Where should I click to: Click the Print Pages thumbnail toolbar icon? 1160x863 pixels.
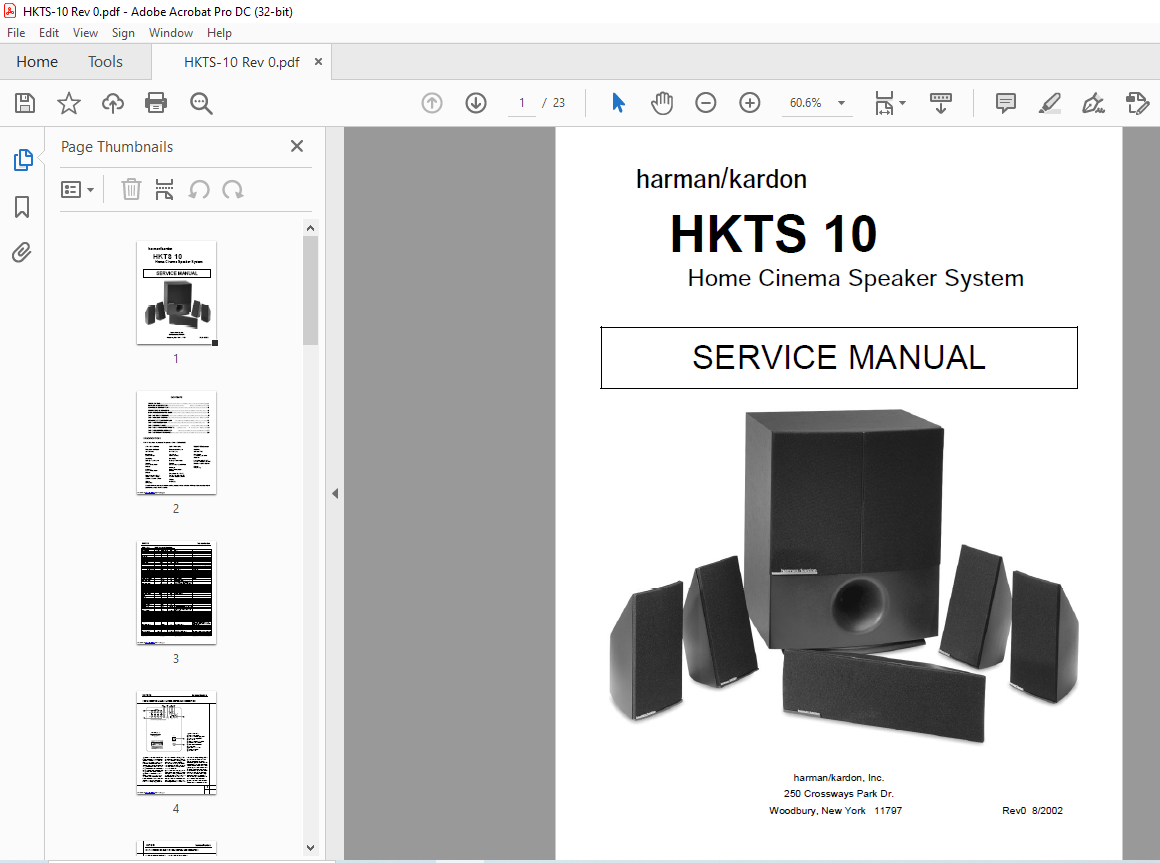(x=164, y=189)
